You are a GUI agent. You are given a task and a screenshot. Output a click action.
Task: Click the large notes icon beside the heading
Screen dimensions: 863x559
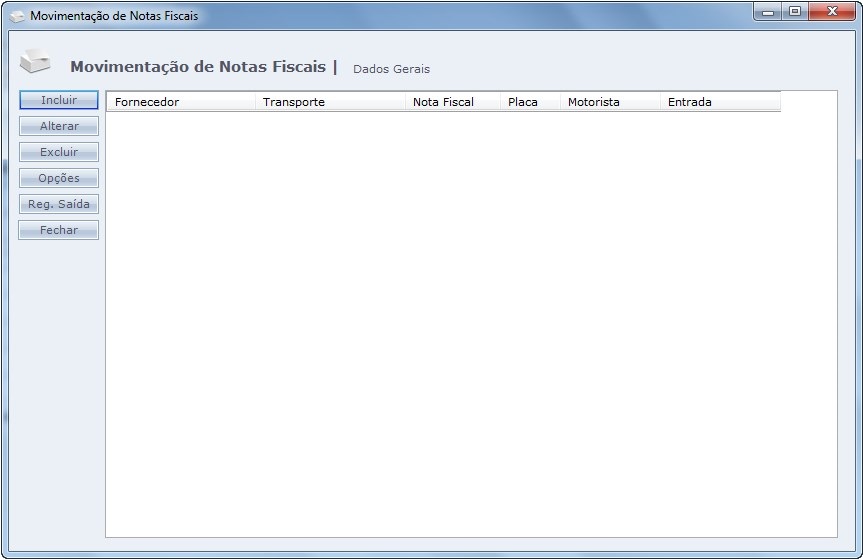point(35,61)
